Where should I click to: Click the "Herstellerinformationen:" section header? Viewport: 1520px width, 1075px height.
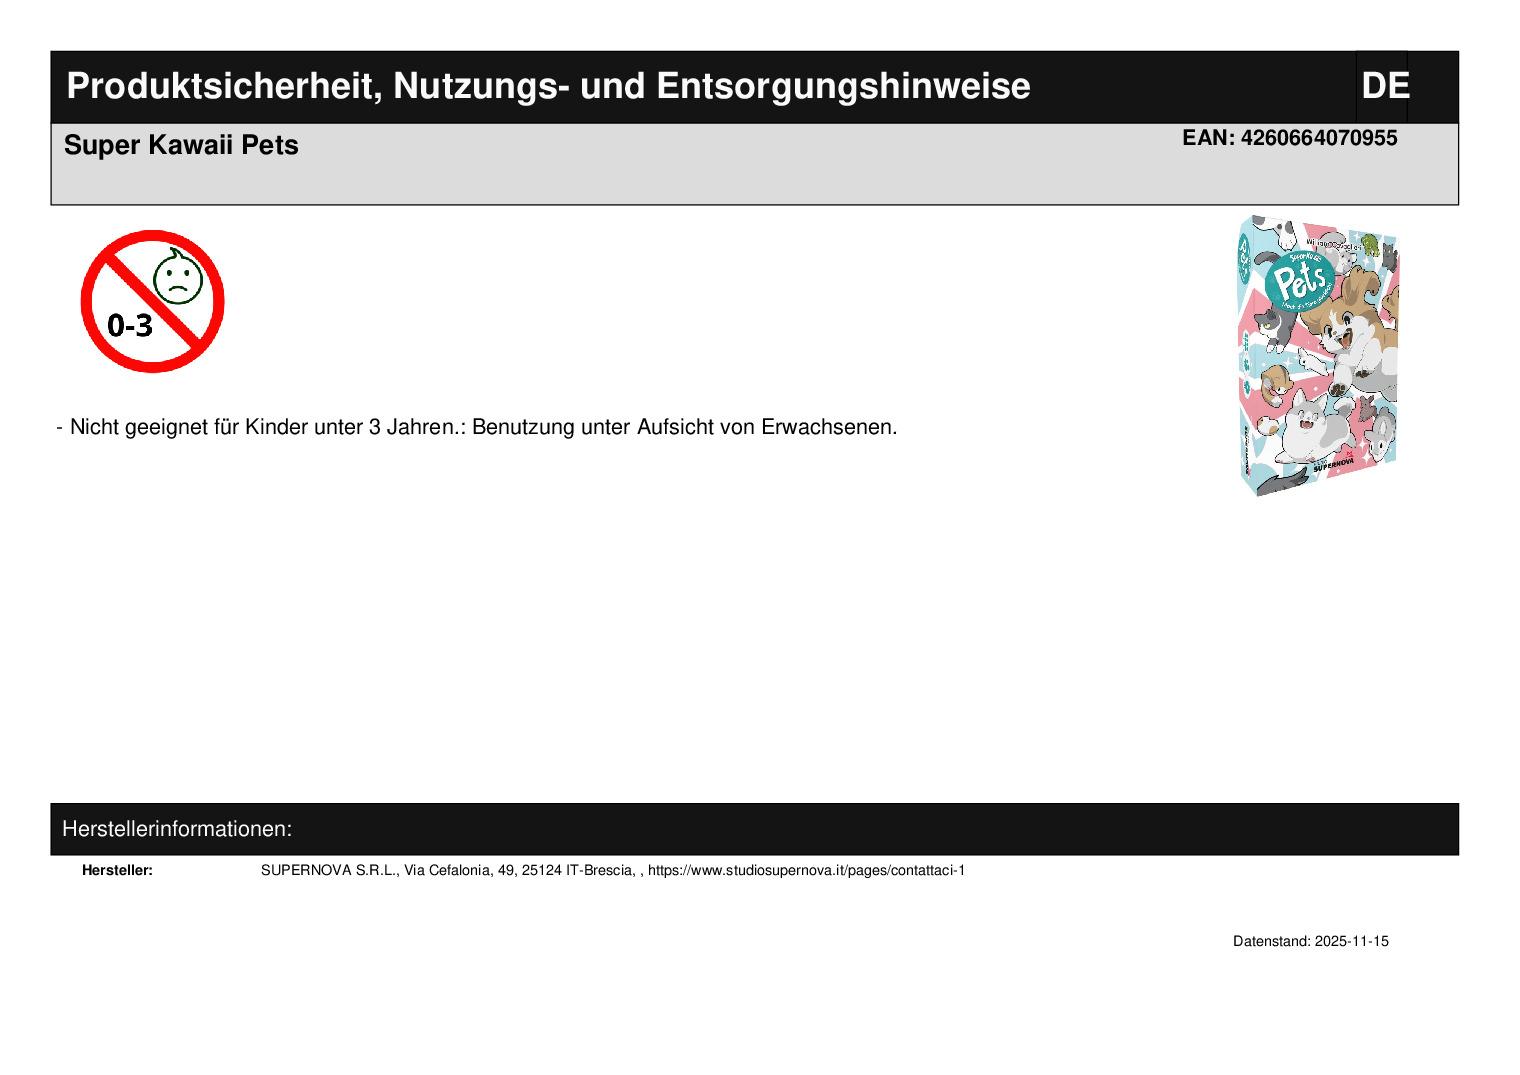point(177,829)
